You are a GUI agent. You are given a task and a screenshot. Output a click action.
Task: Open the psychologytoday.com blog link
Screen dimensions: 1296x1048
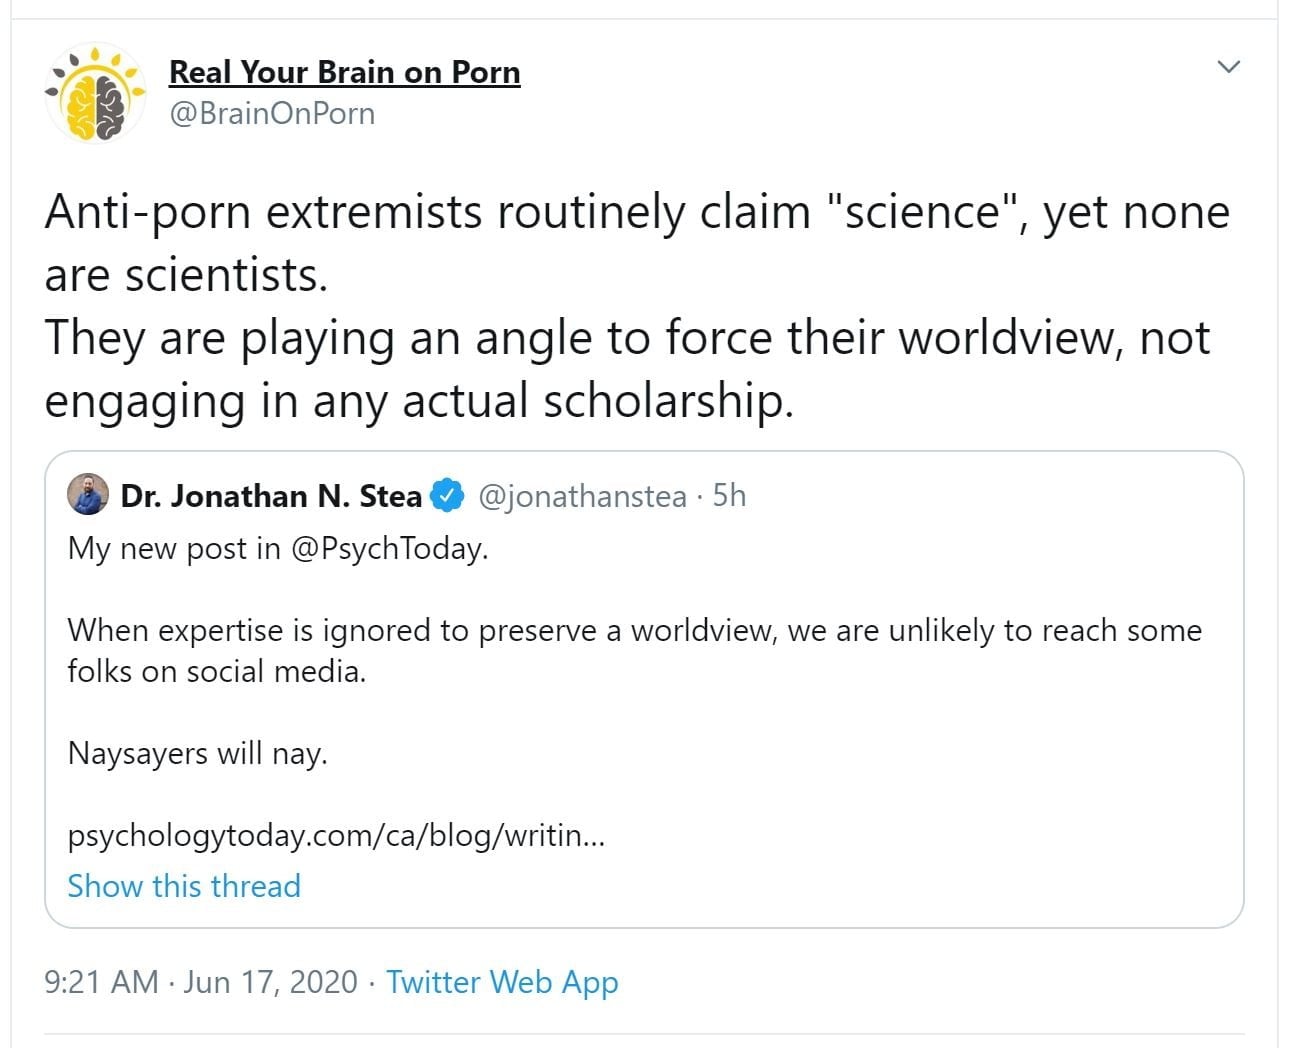336,835
